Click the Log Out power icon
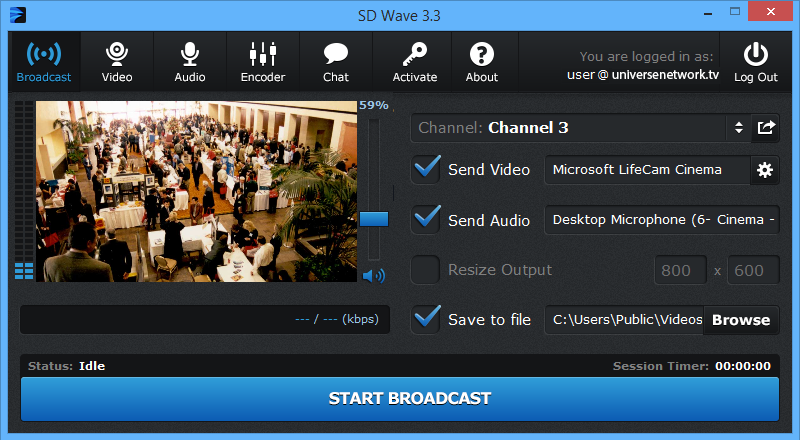This screenshot has width=800, height=440. point(756,55)
